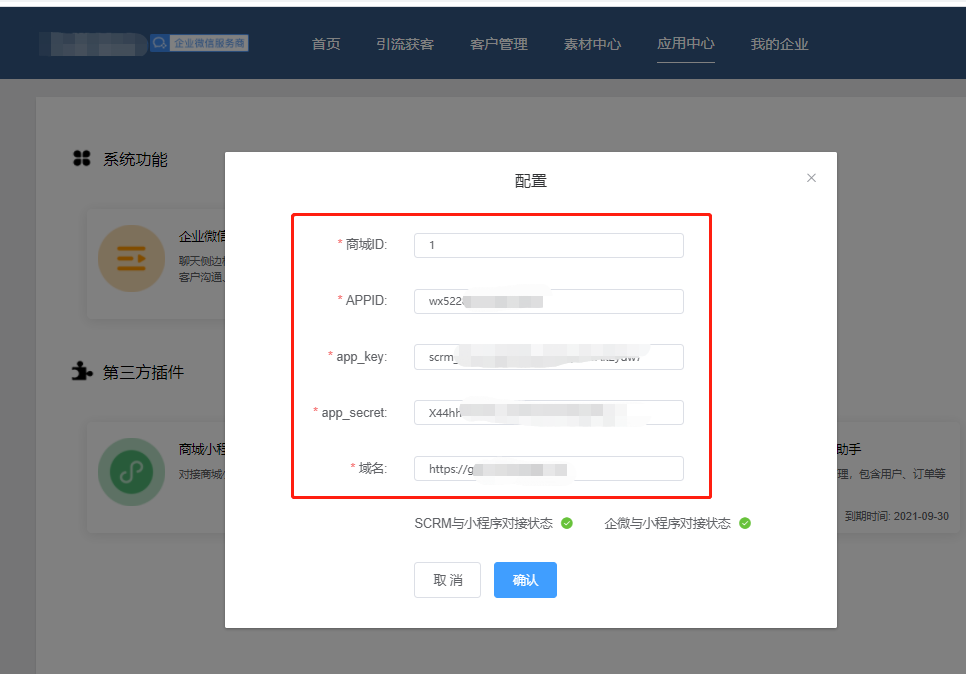Click green check beside SCRM与小程序对接状态

567,523
